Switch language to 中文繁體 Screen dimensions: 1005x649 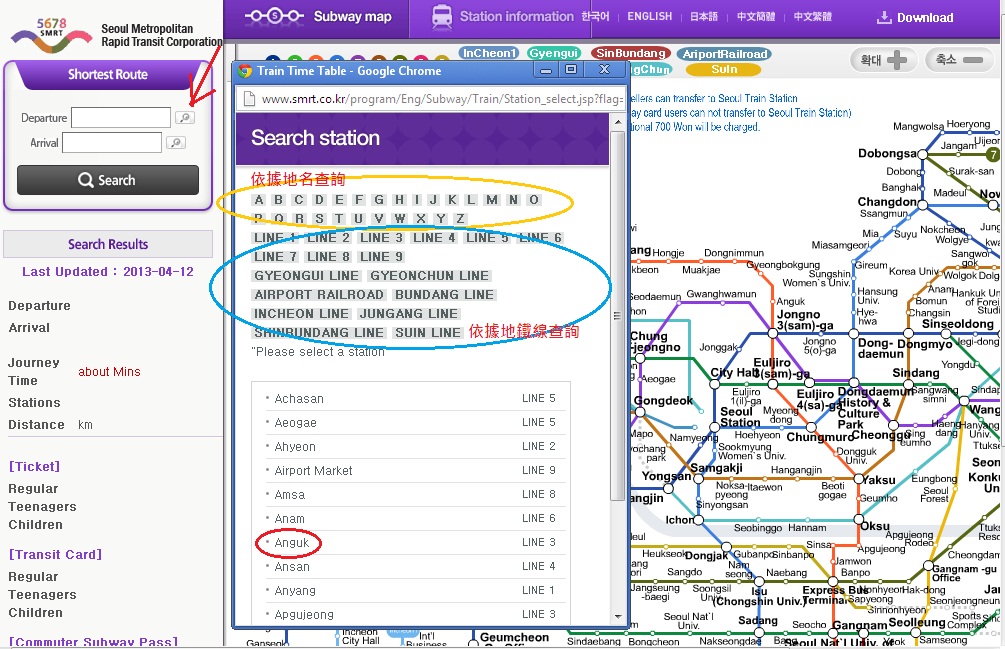pyautogui.click(x=813, y=17)
